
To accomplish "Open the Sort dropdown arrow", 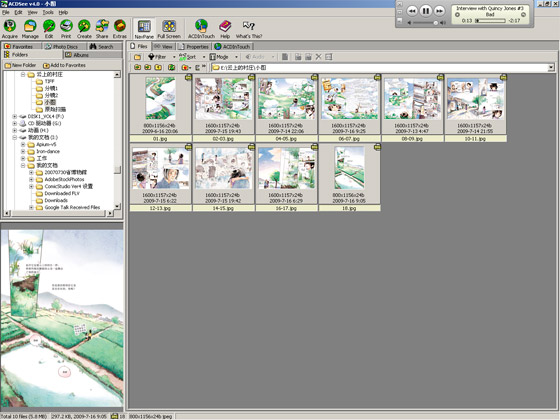I will click(x=204, y=57).
